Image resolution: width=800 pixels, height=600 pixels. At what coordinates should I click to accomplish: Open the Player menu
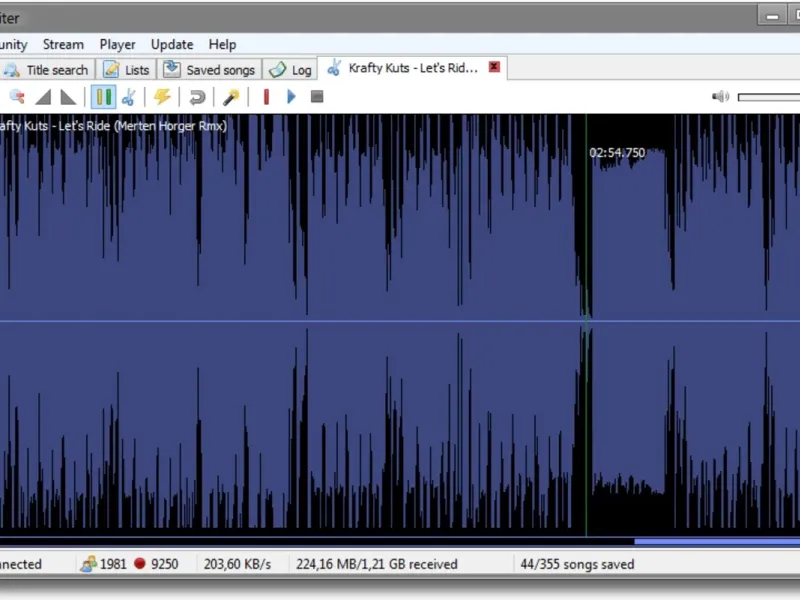click(x=117, y=44)
